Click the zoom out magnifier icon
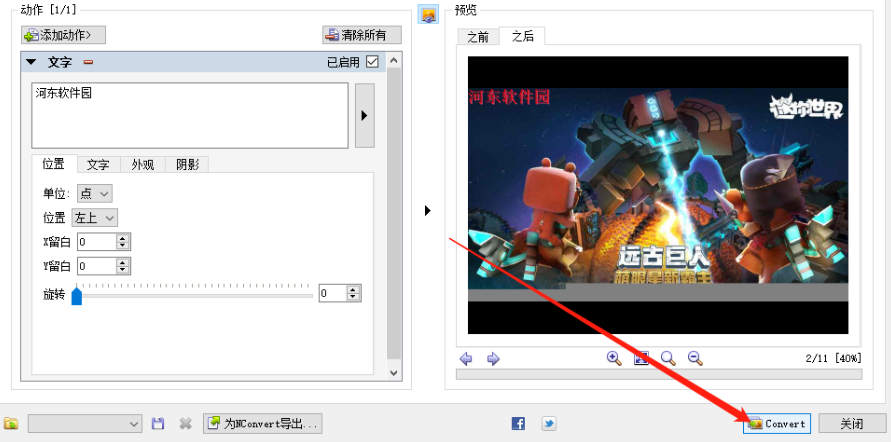Image resolution: width=891 pixels, height=442 pixels. 696,358
